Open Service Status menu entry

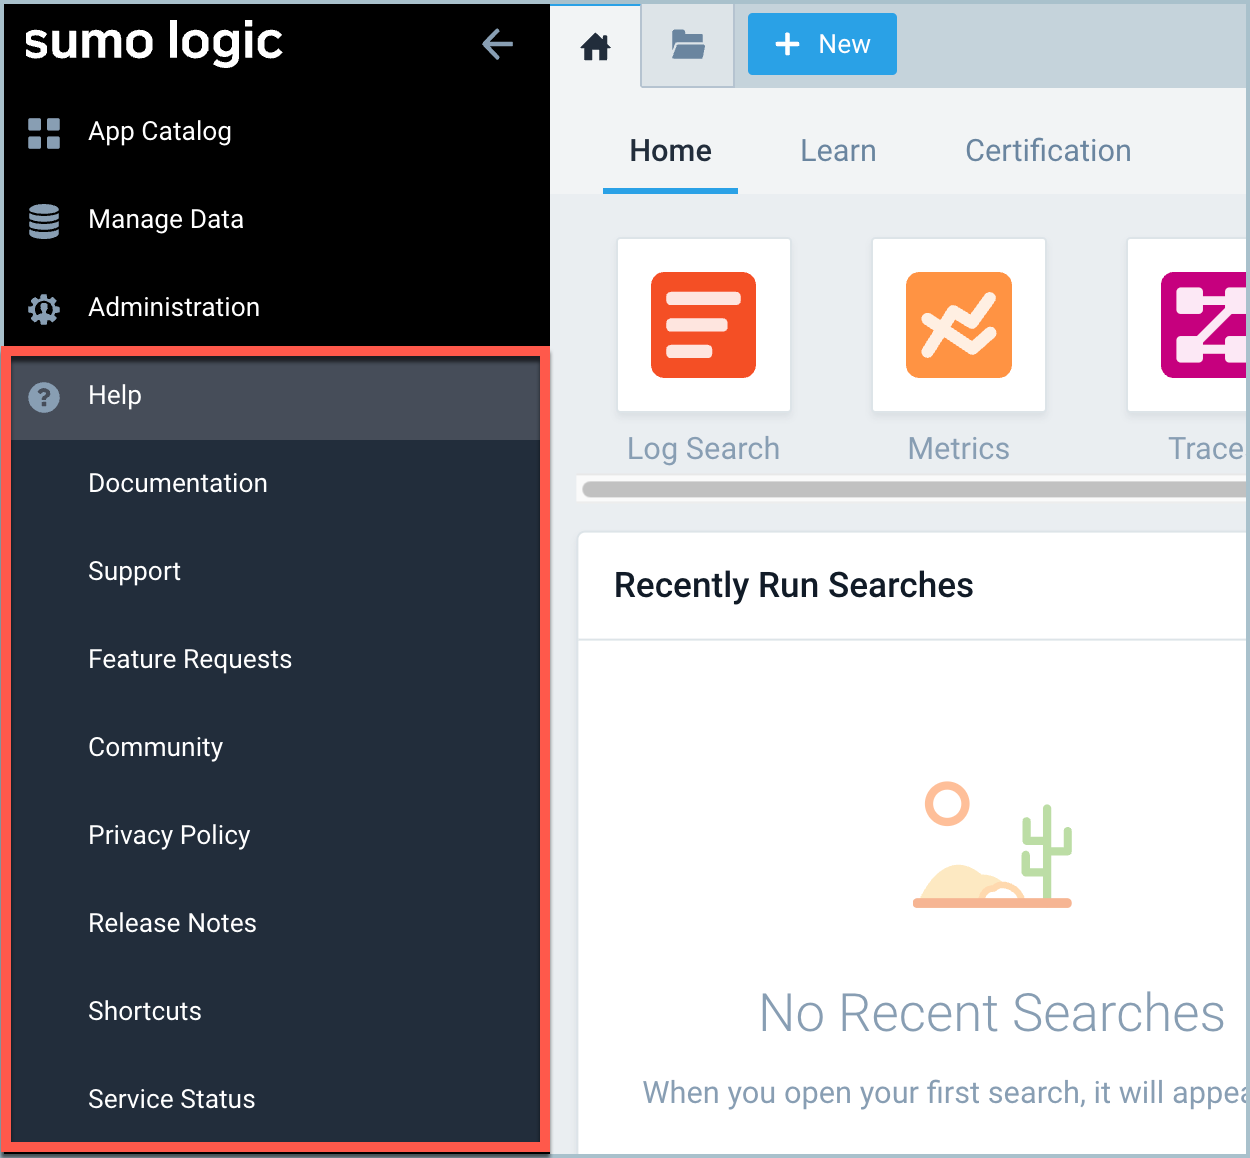172,1099
